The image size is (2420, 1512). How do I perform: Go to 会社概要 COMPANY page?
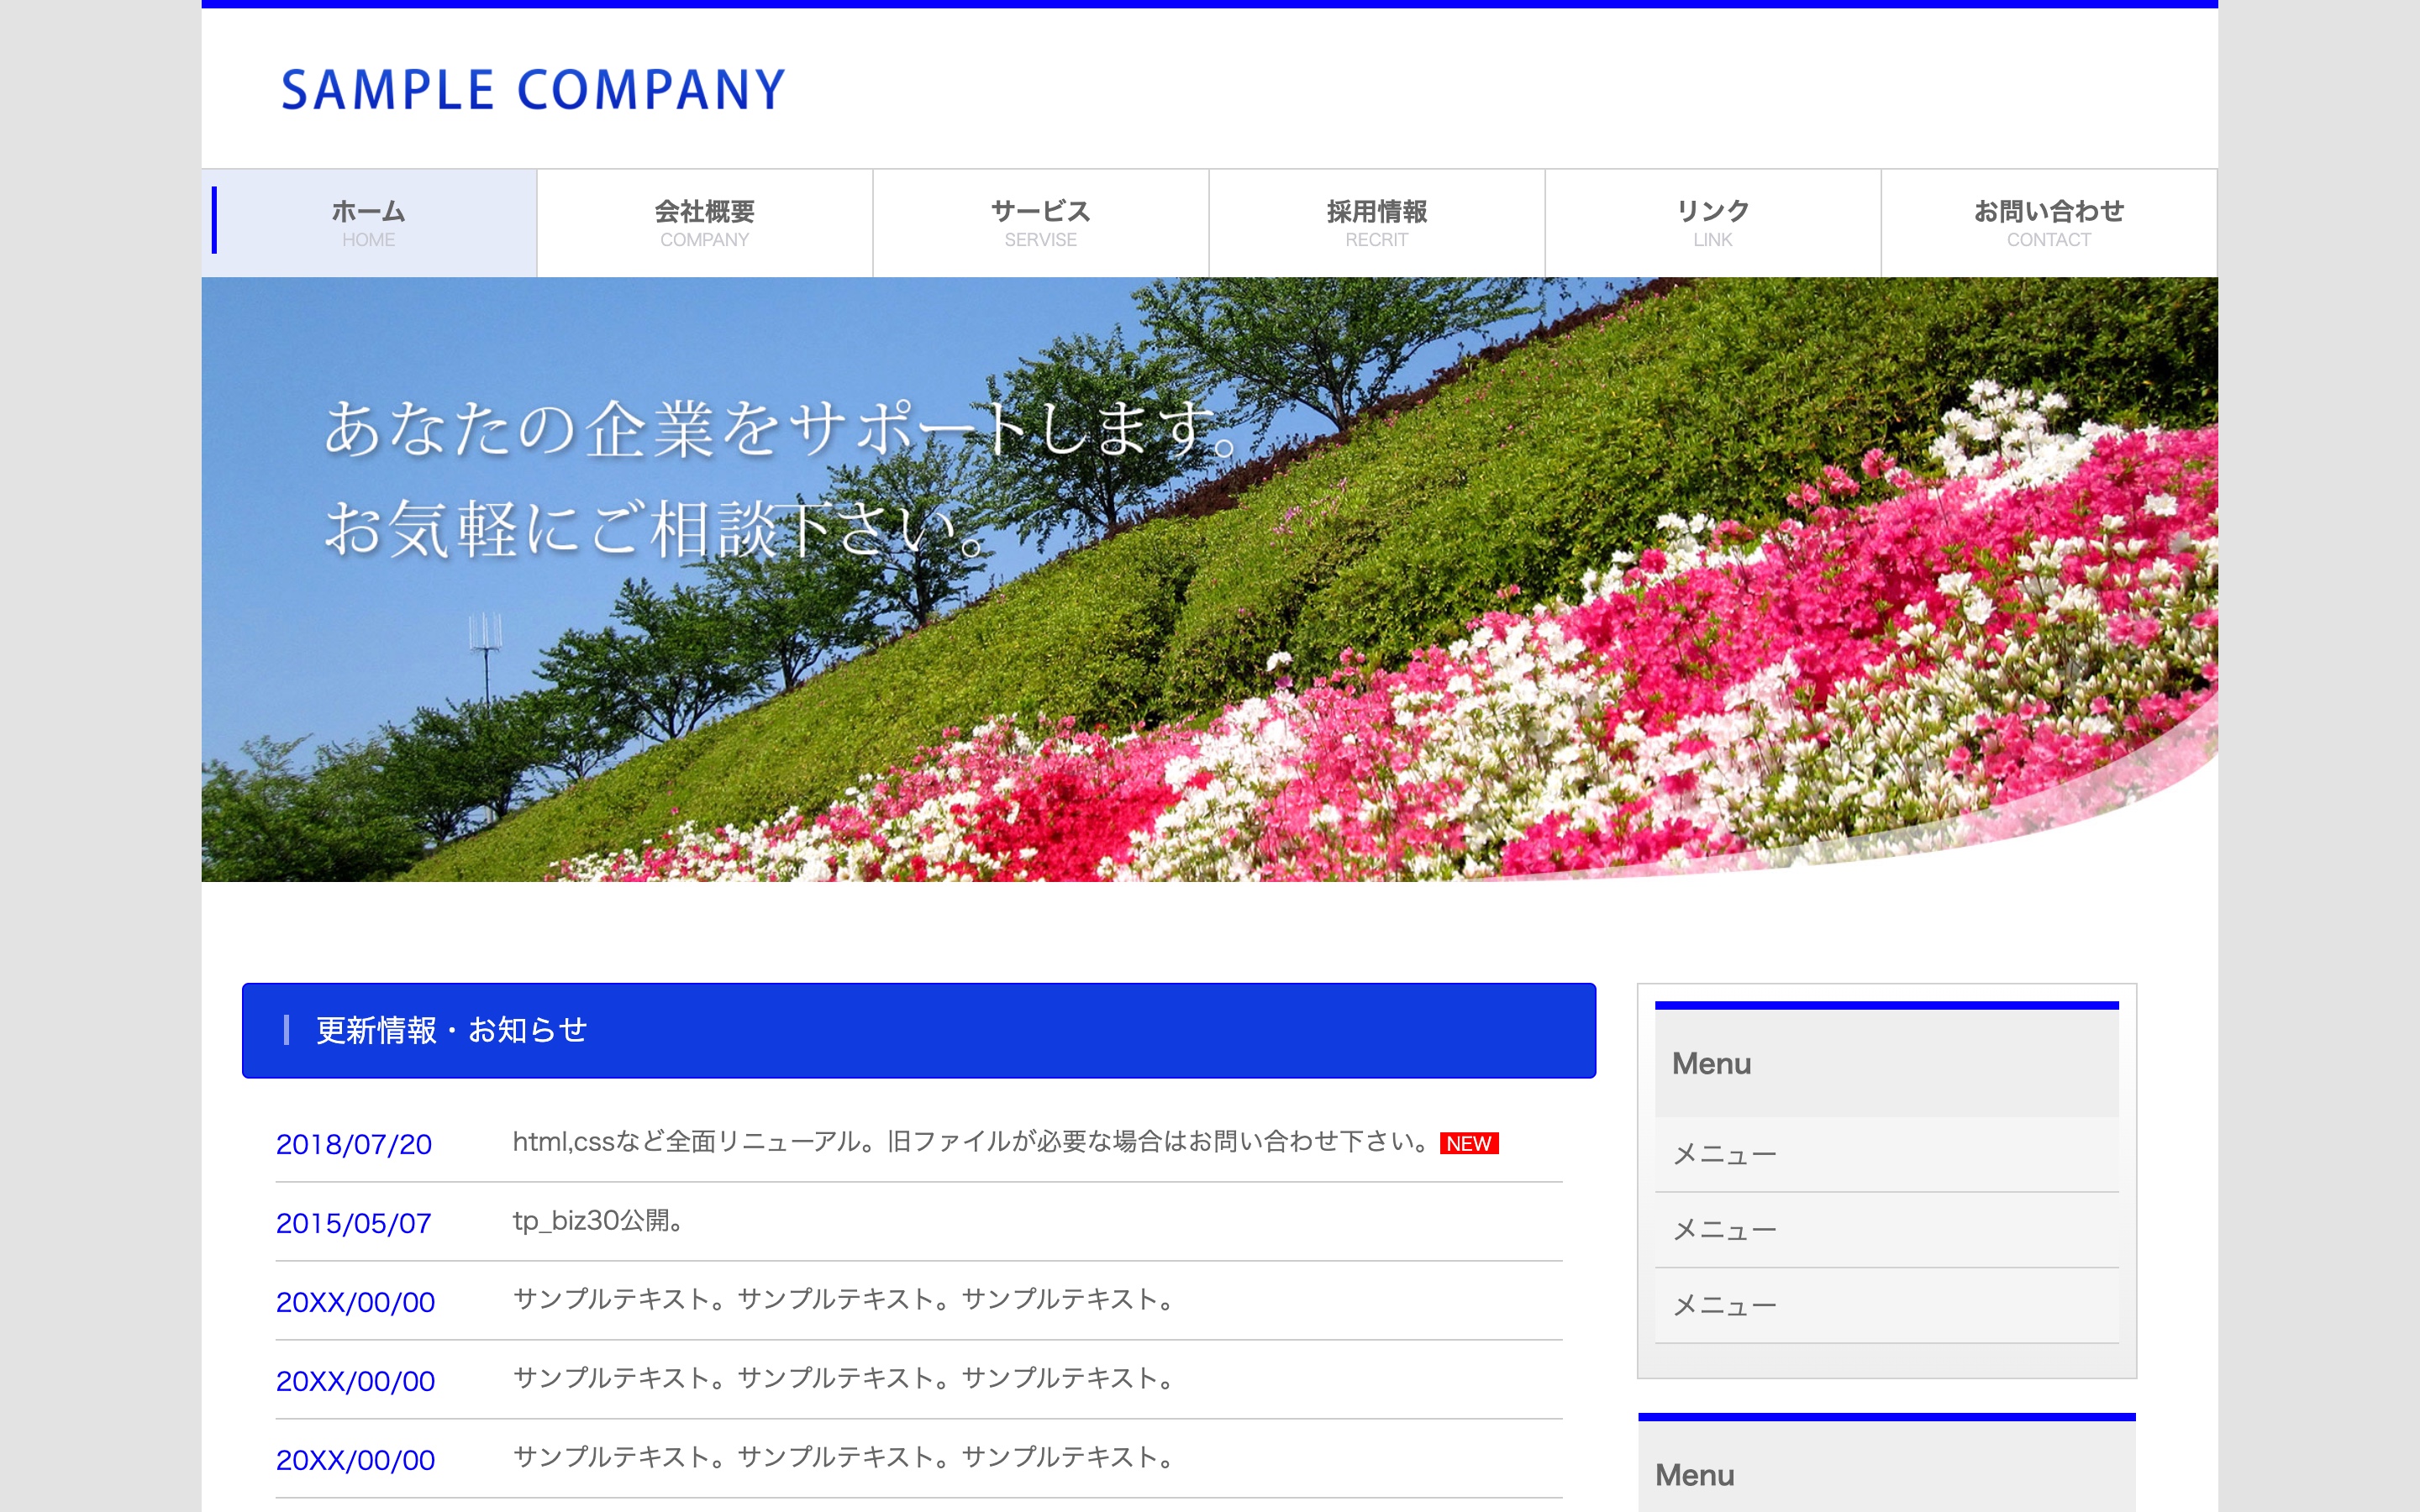coord(705,223)
